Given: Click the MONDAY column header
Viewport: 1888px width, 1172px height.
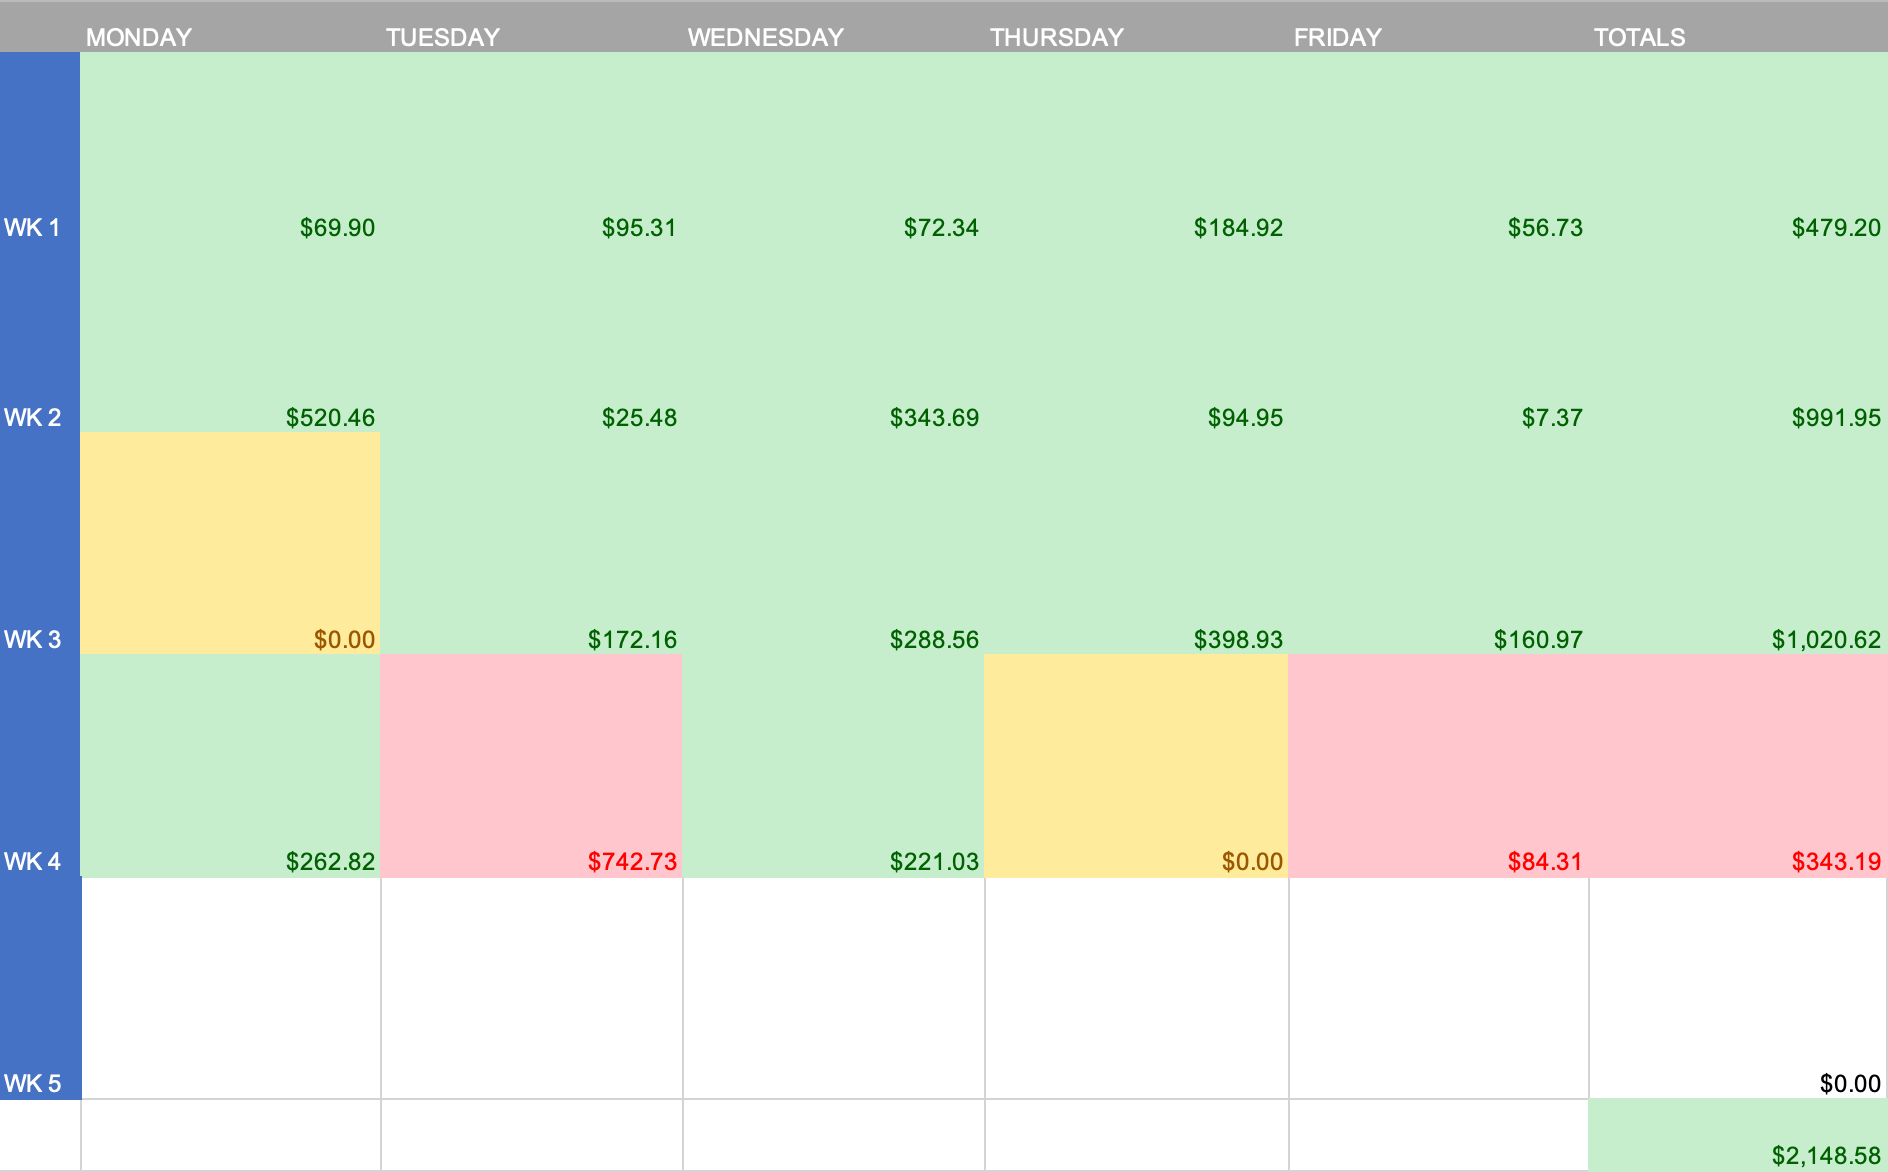Looking at the screenshot, I should click(139, 37).
